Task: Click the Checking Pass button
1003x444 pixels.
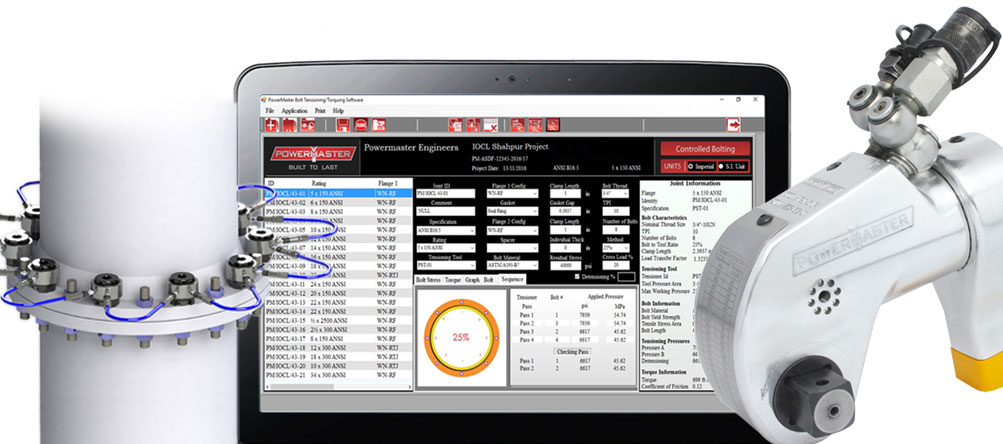Action: click(571, 351)
